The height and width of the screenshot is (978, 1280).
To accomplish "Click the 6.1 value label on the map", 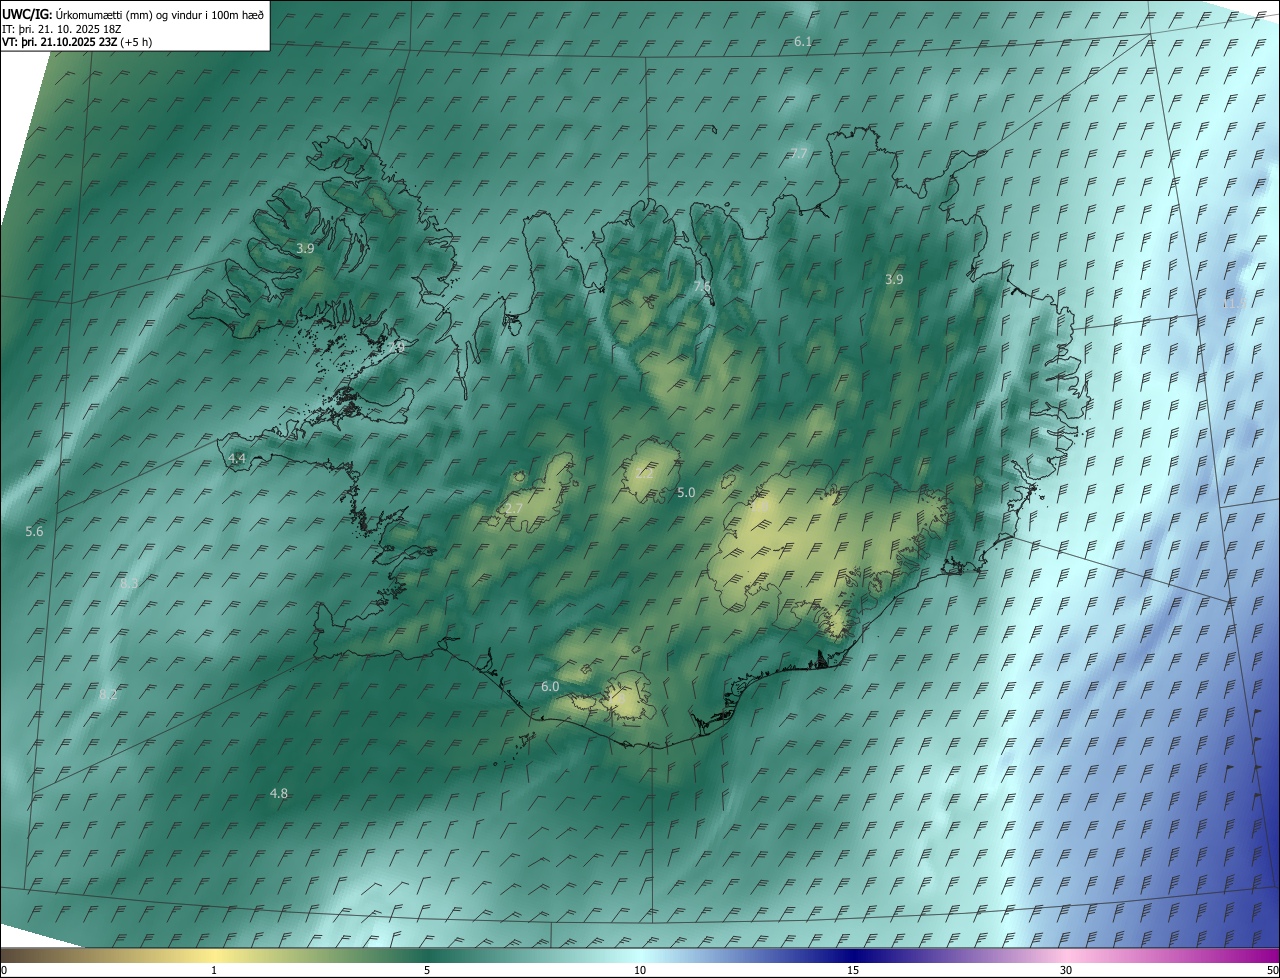I will coord(803,42).
